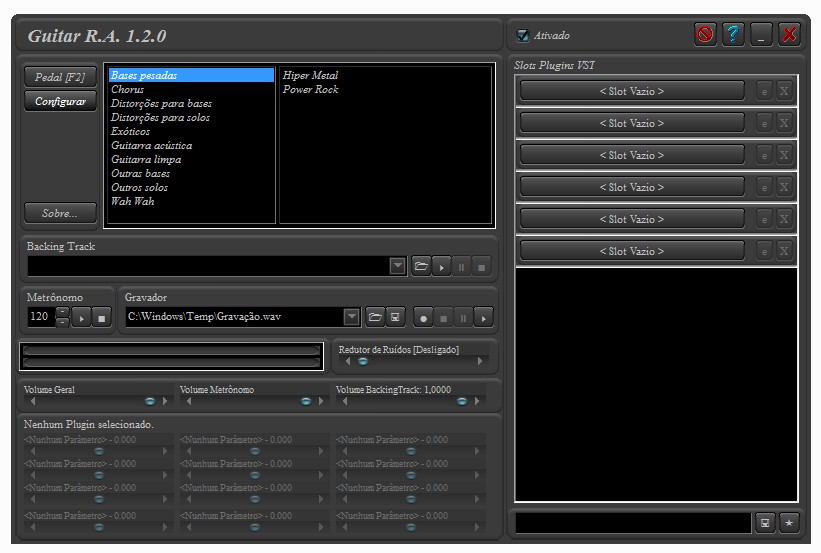This screenshot has height=553, width=821.
Task: Open a backing track file with folder icon
Action: coord(421,266)
